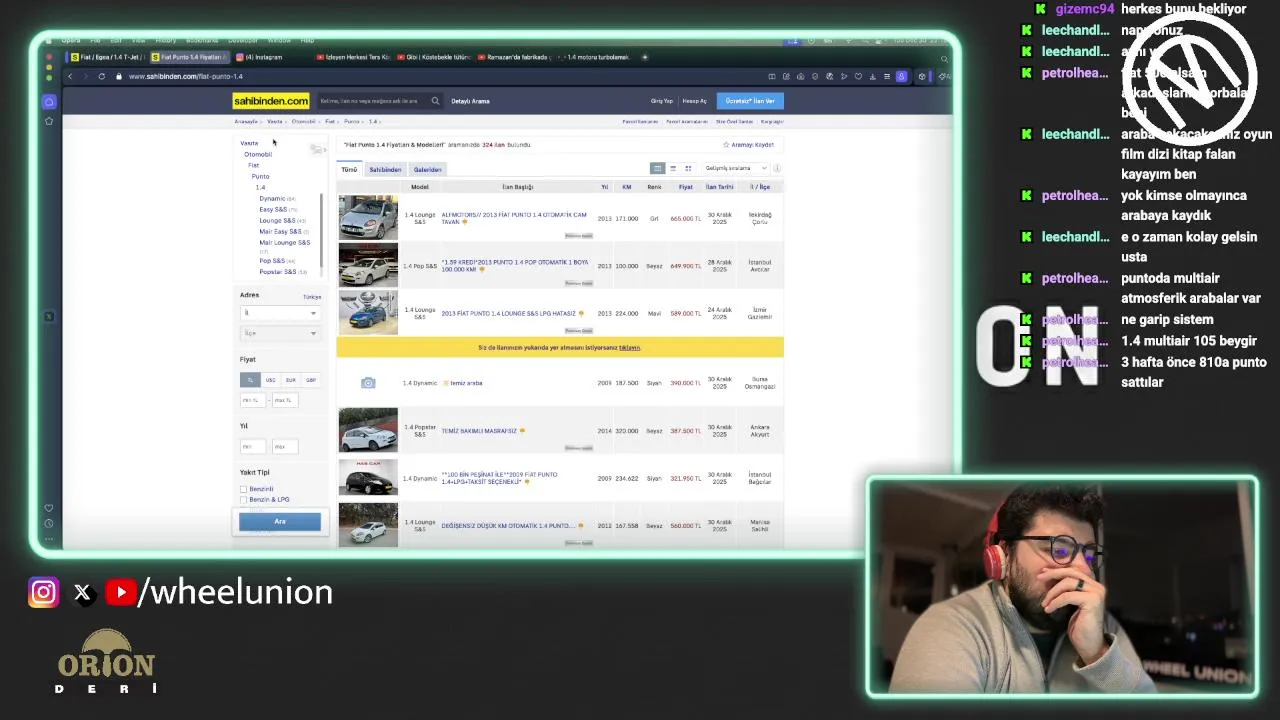Go back with the browser arrow
The width and height of the screenshot is (1280, 720).
tap(70, 77)
